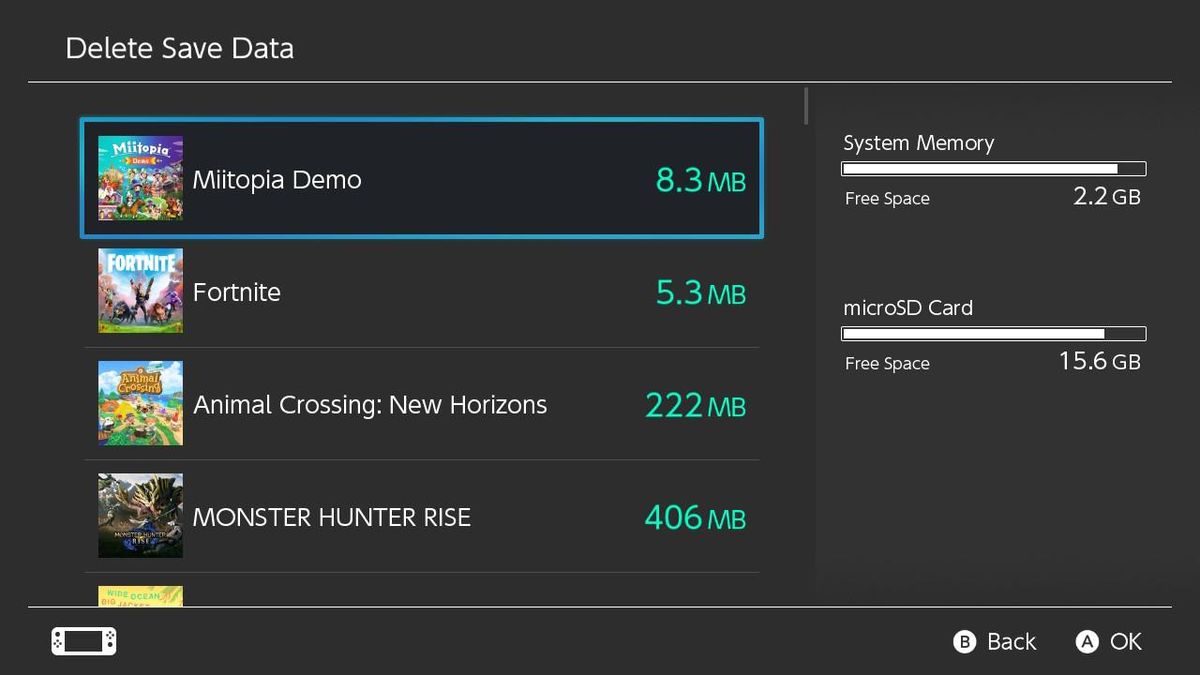Image resolution: width=1200 pixels, height=675 pixels.
Task: Click the list scrollbar handle
Action: (x=806, y=106)
